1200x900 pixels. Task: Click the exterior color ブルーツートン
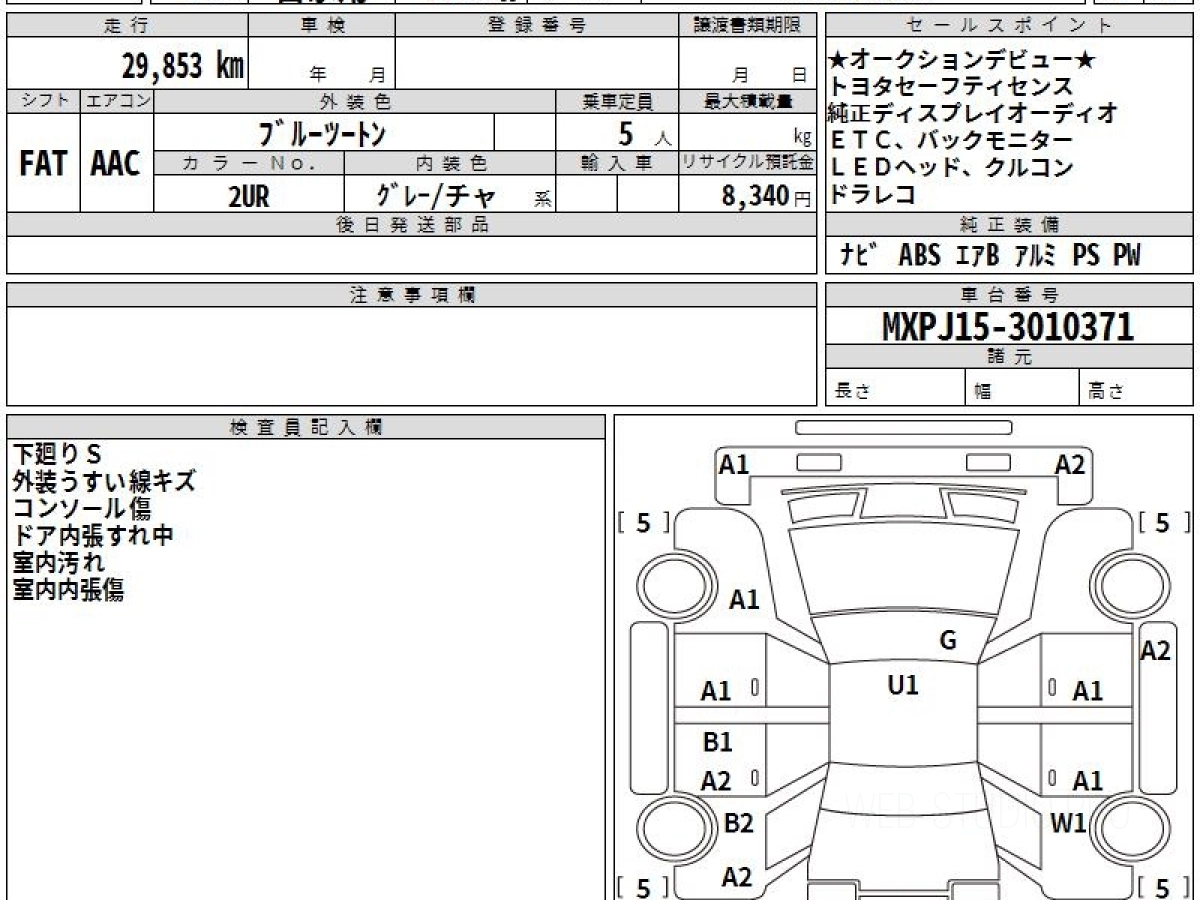click(322, 133)
